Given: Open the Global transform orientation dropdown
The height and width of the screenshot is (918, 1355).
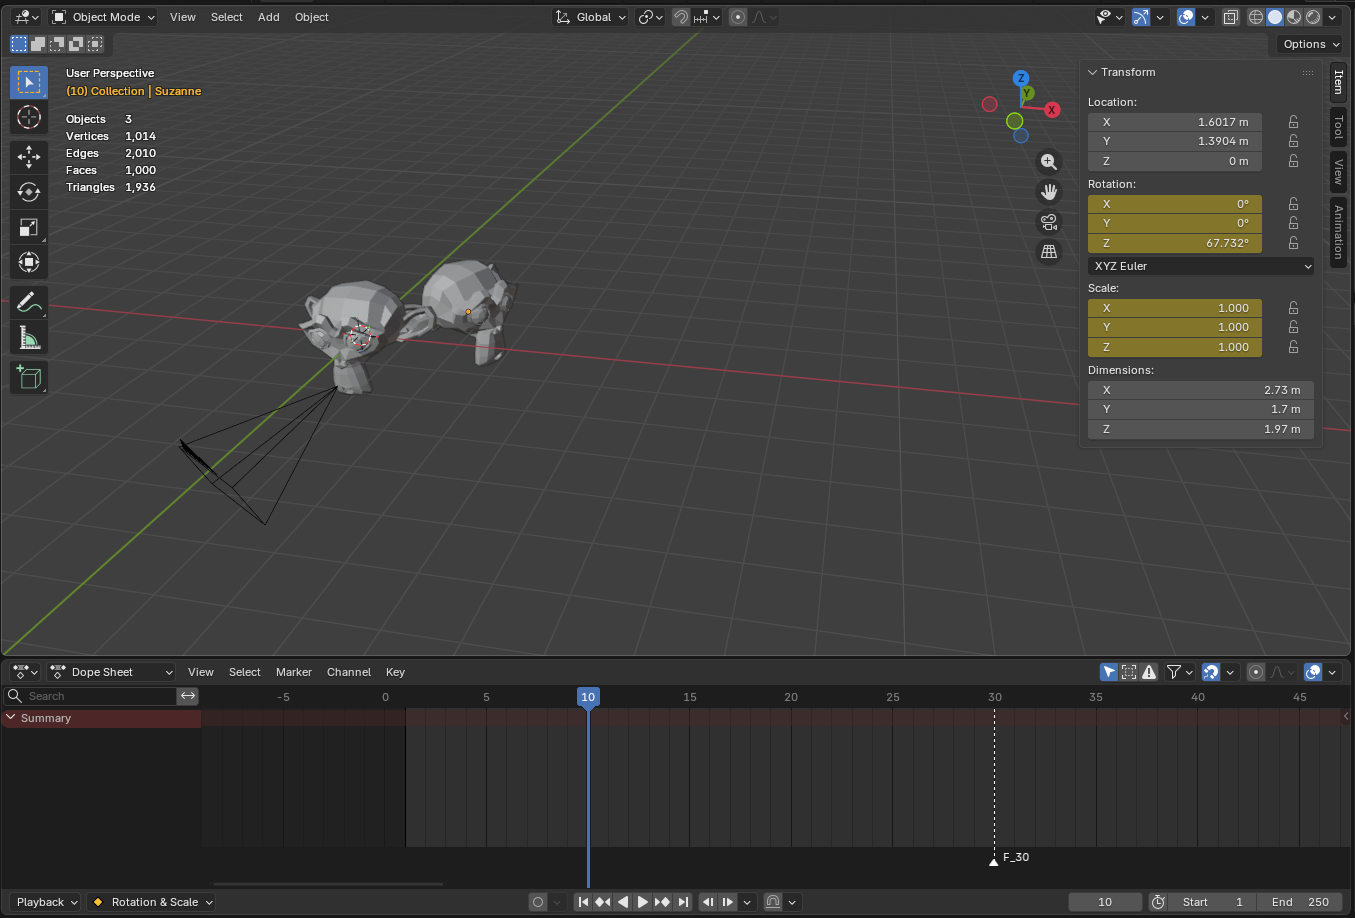Looking at the screenshot, I should pyautogui.click(x=590, y=17).
